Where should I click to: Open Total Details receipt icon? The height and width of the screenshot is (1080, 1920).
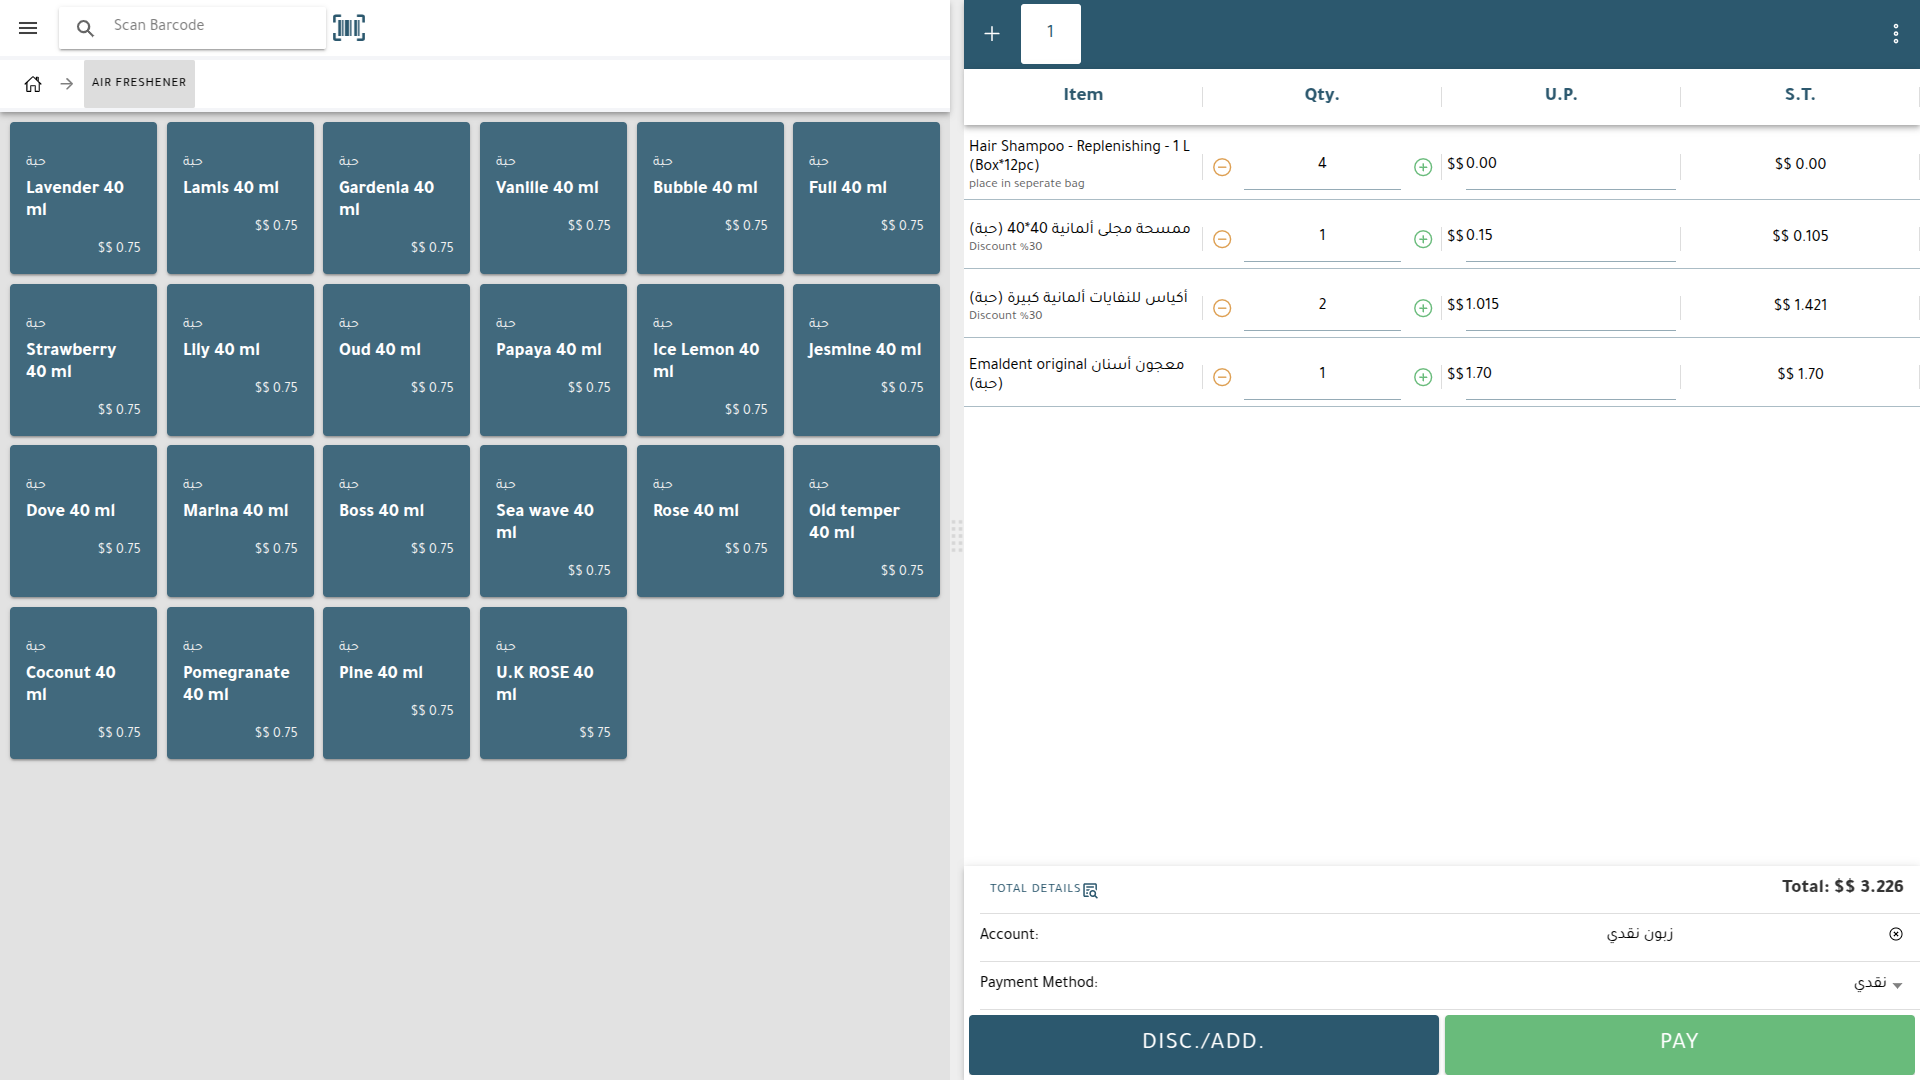pyautogui.click(x=1090, y=890)
